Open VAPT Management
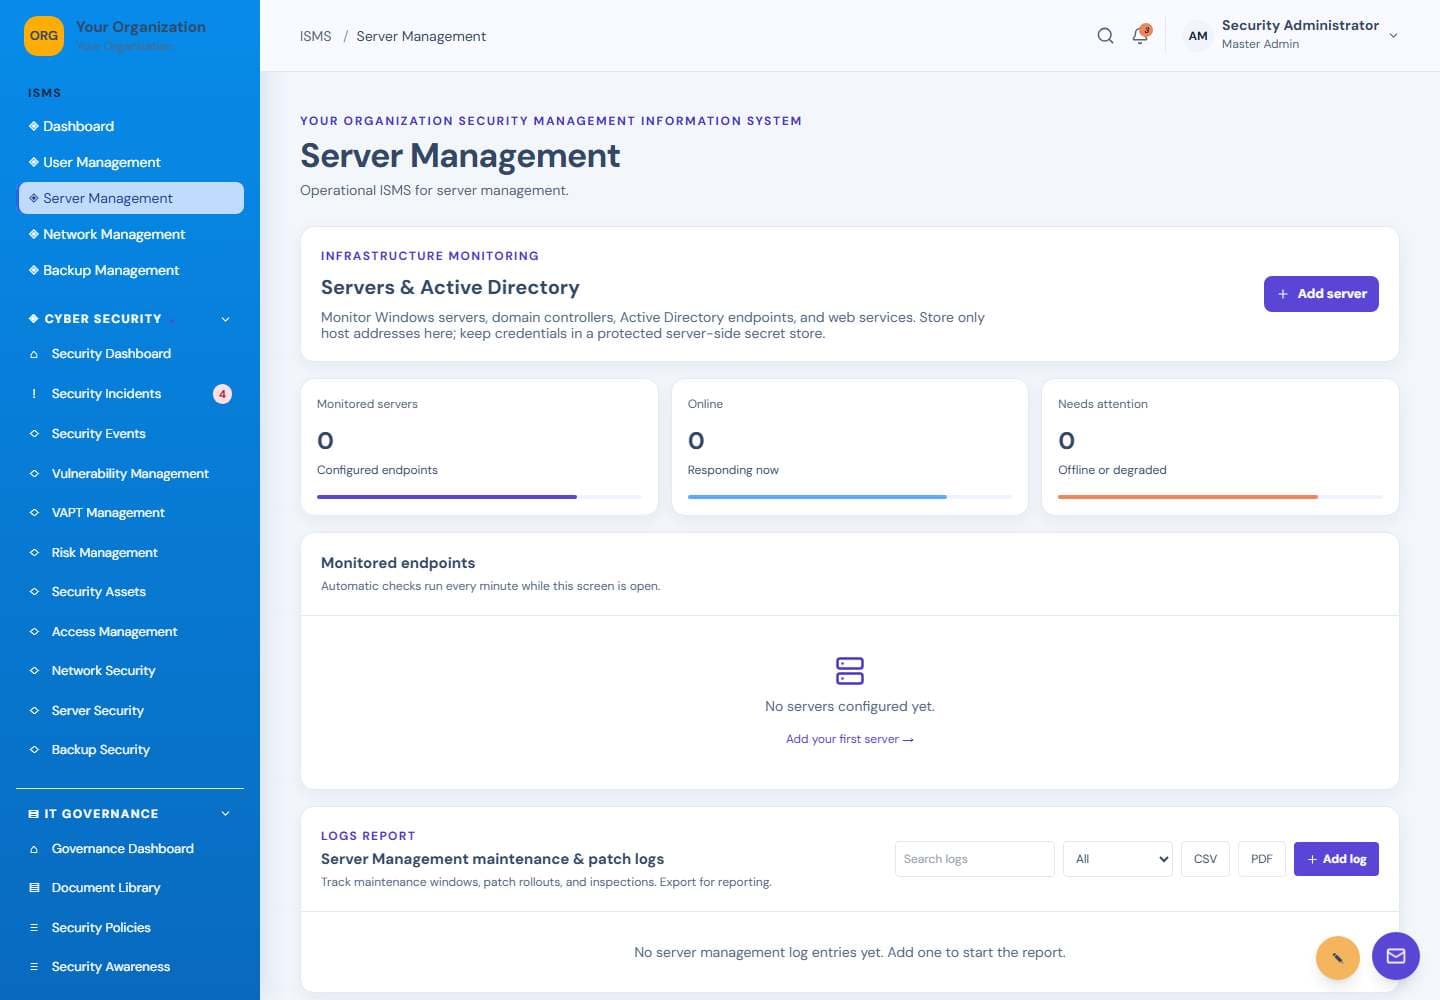The width and height of the screenshot is (1440, 1000). [x=131, y=513]
